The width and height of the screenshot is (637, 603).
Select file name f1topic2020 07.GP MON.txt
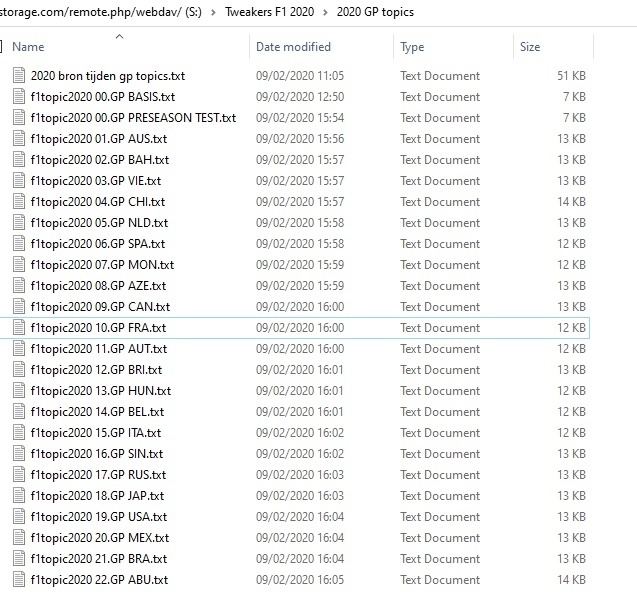[102, 265]
